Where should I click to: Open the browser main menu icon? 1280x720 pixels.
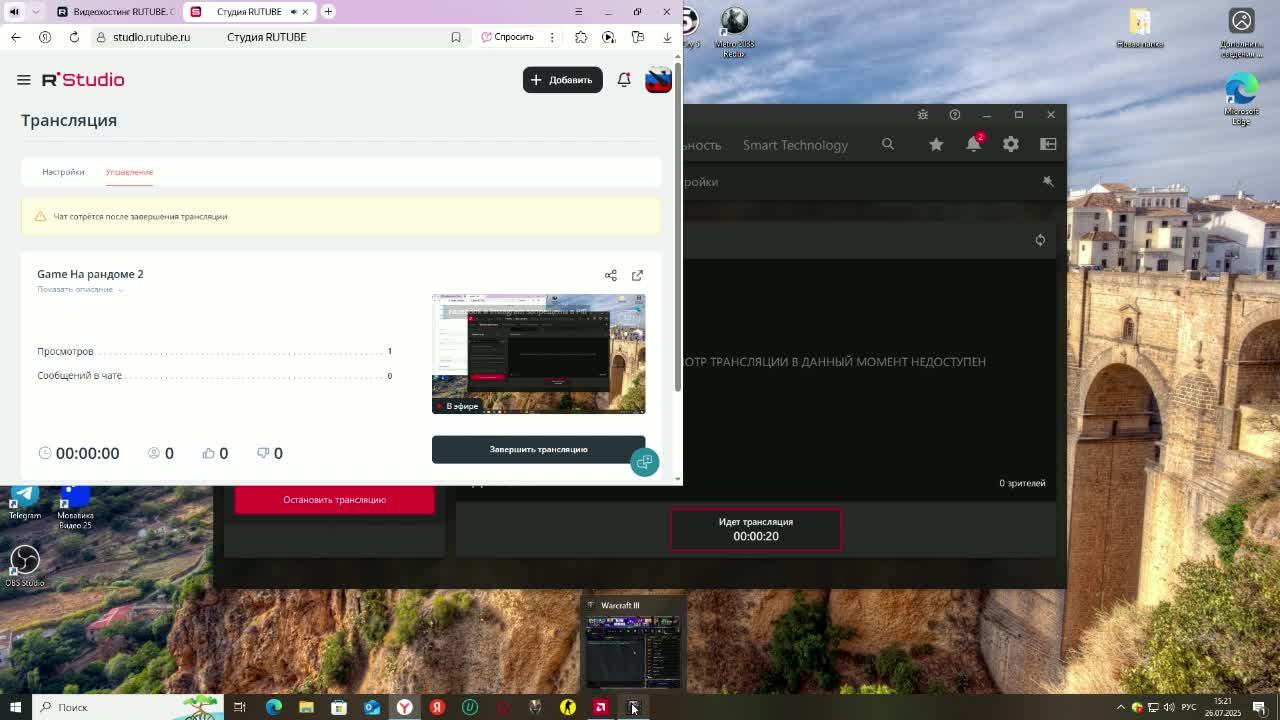[x=578, y=12]
